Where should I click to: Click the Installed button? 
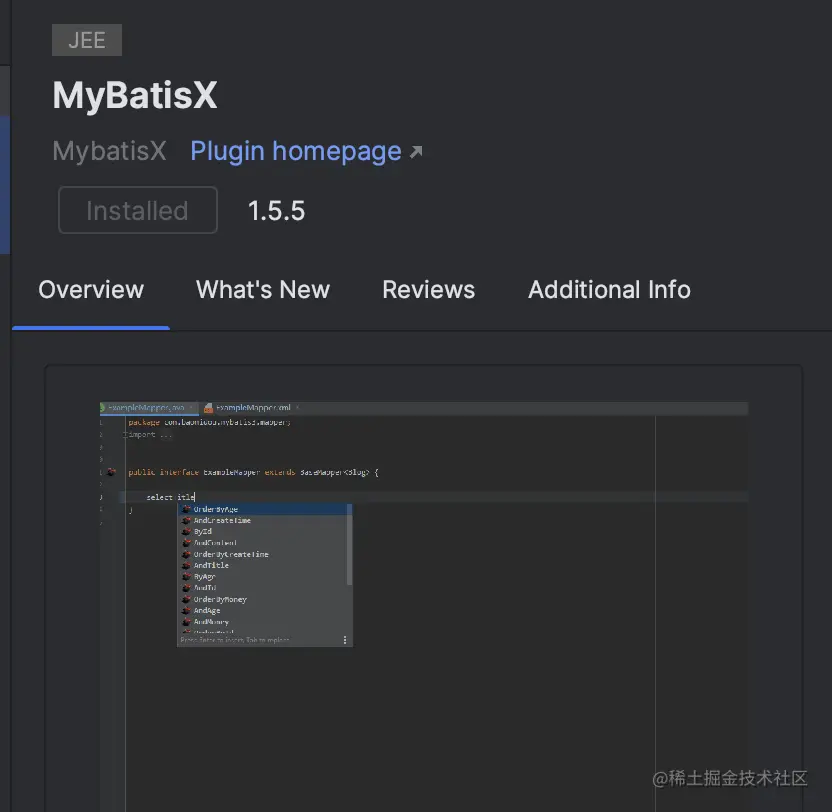click(x=138, y=210)
